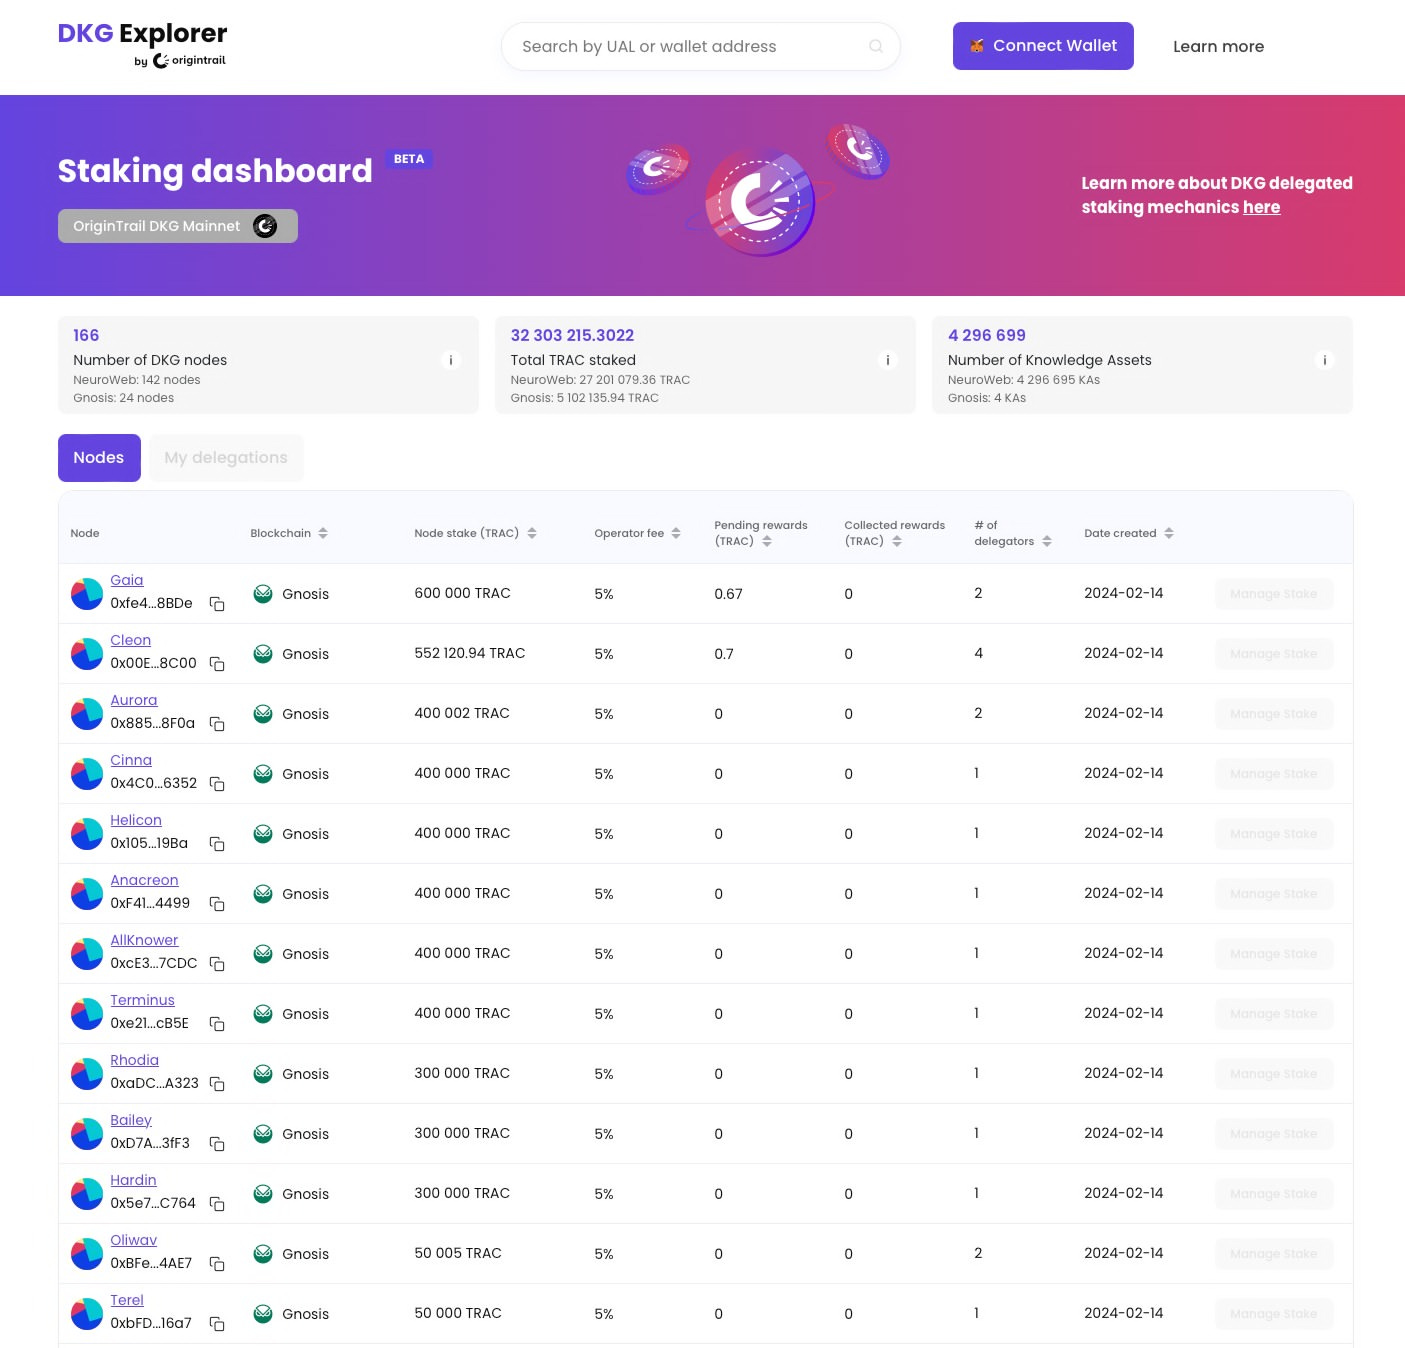Copy the Anacreon node address

(217, 904)
